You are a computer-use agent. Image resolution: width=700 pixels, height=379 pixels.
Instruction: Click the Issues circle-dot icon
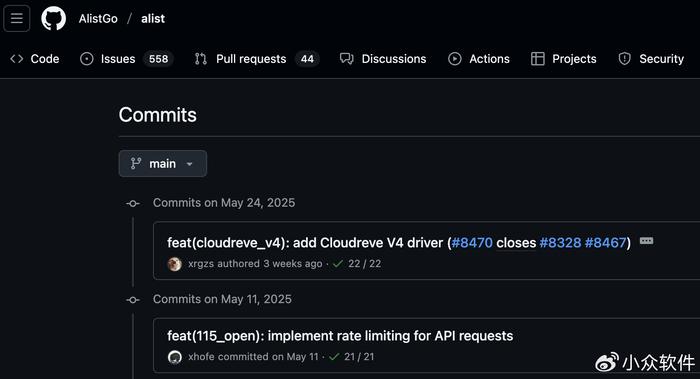pos(87,59)
